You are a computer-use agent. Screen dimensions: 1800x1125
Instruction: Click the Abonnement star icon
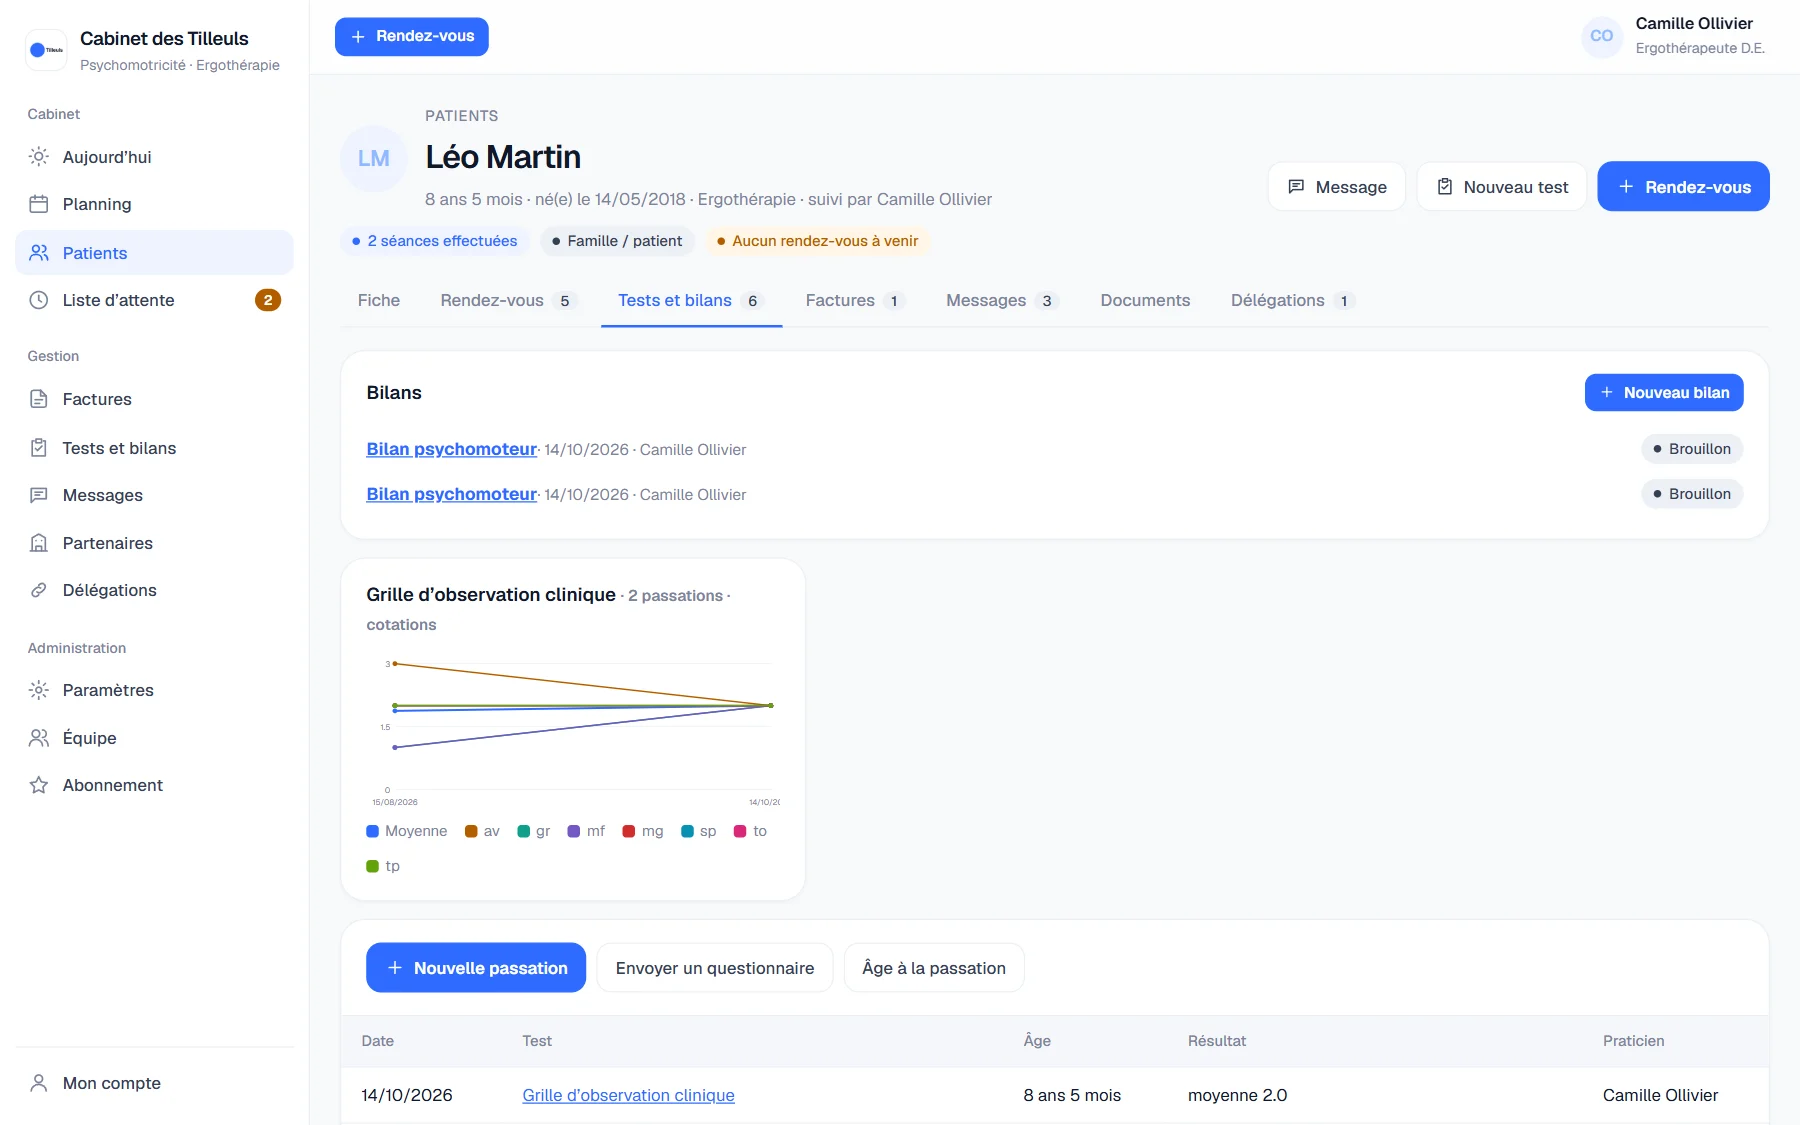point(39,785)
